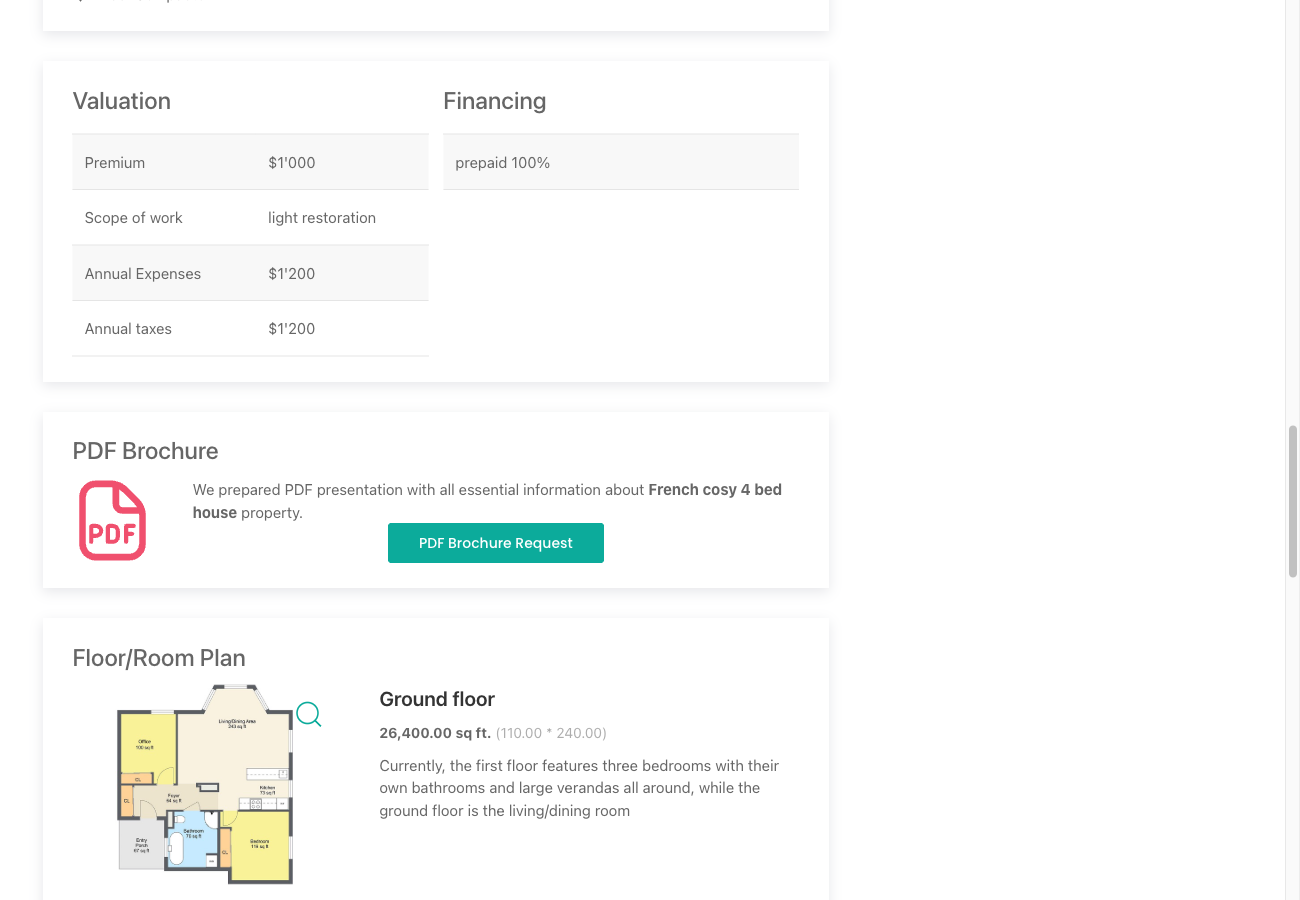The image size is (1300, 900).
Task: Select the $1'000 premium value
Action: (x=291, y=162)
